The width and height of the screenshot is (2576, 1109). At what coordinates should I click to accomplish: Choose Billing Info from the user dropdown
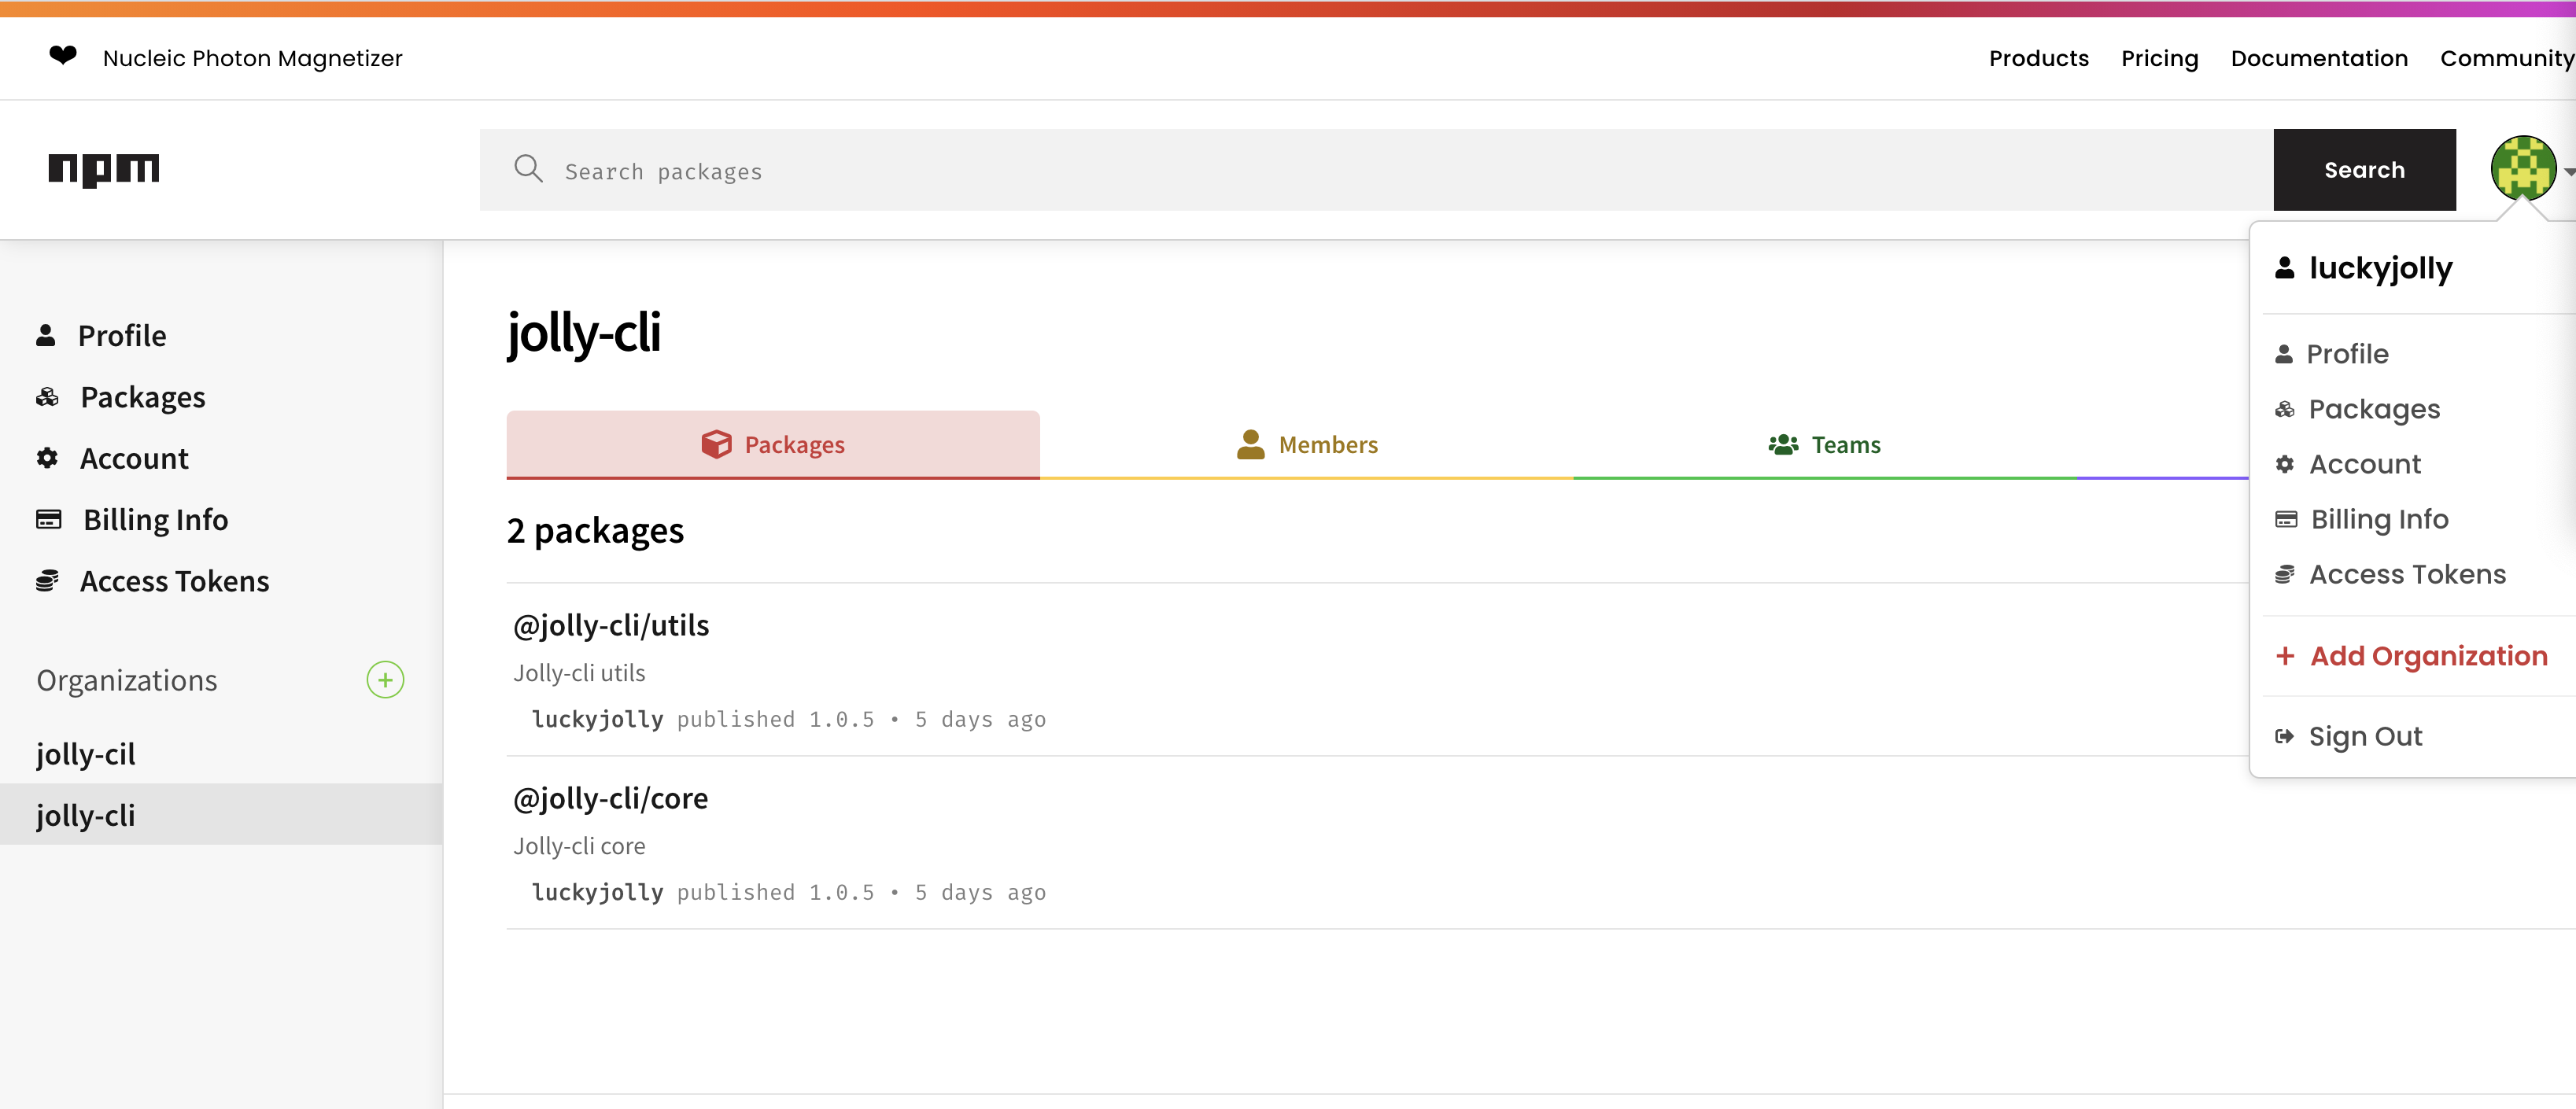coord(2379,519)
